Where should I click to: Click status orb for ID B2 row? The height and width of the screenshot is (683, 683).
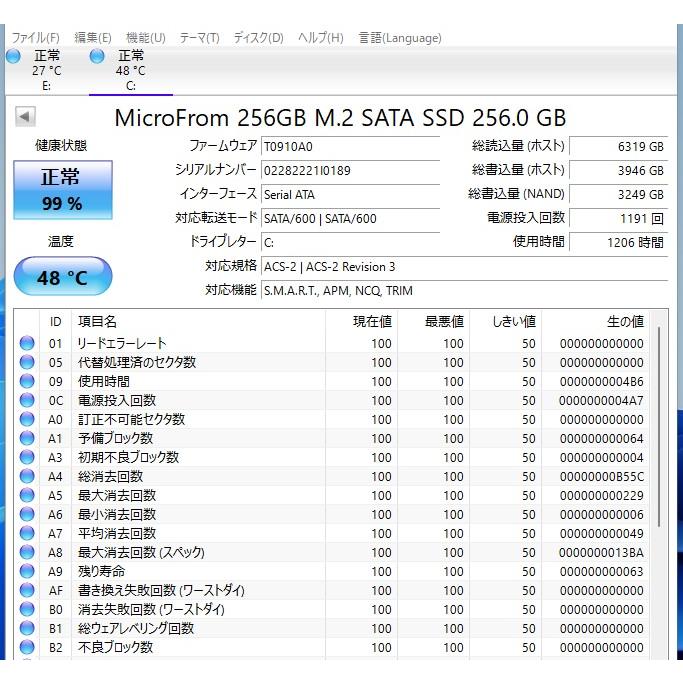[x=27, y=647]
